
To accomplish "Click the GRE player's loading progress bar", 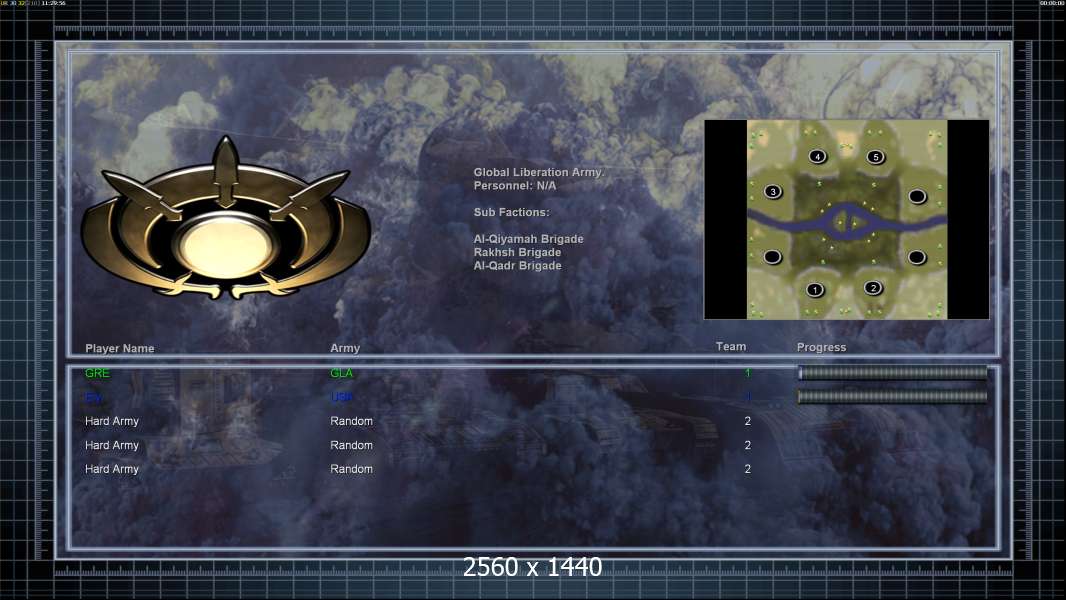I will click(x=893, y=372).
